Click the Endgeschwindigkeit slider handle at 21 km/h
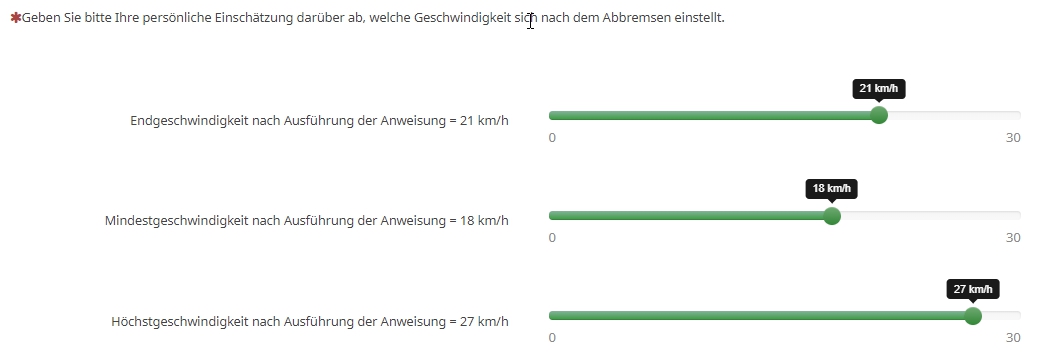The image size is (1045, 360). pos(879,115)
